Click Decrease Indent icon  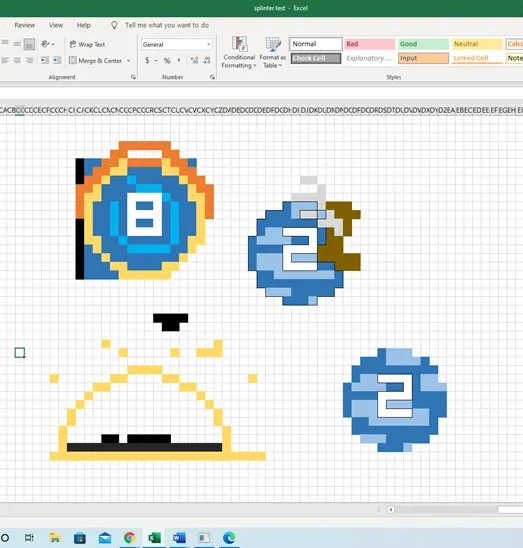coord(44,60)
